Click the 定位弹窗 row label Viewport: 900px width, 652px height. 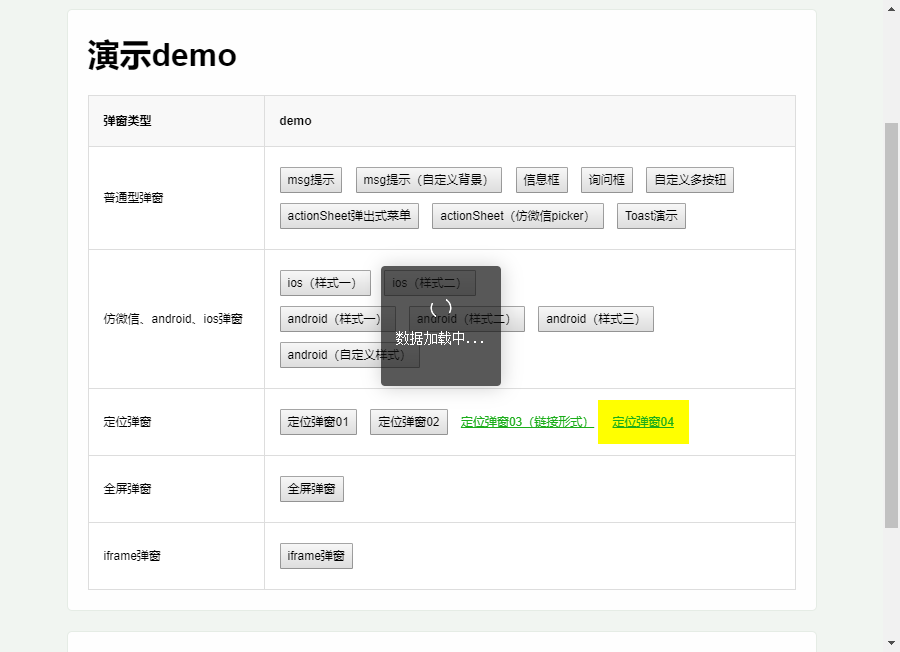[x=127, y=422]
